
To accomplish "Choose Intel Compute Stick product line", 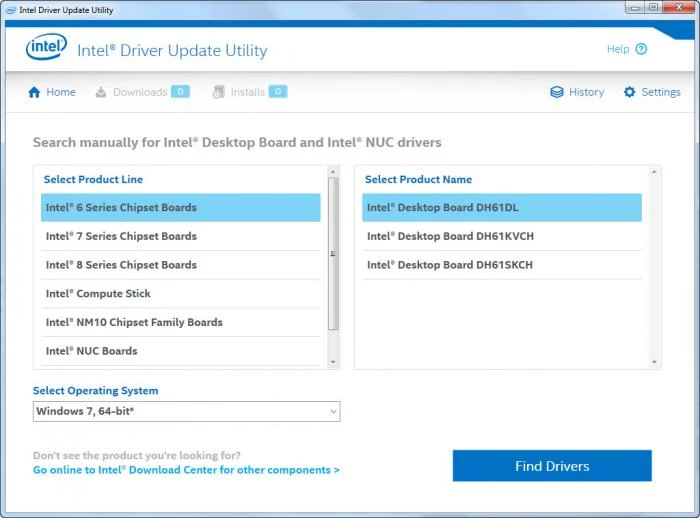I will (98, 294).
